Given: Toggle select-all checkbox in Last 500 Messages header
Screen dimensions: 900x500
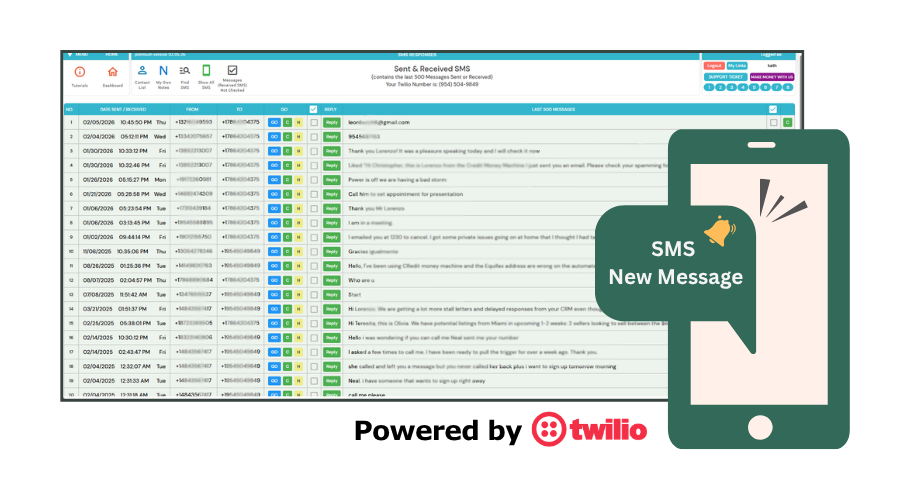Looking at the screenshot, I should point(773,109).
